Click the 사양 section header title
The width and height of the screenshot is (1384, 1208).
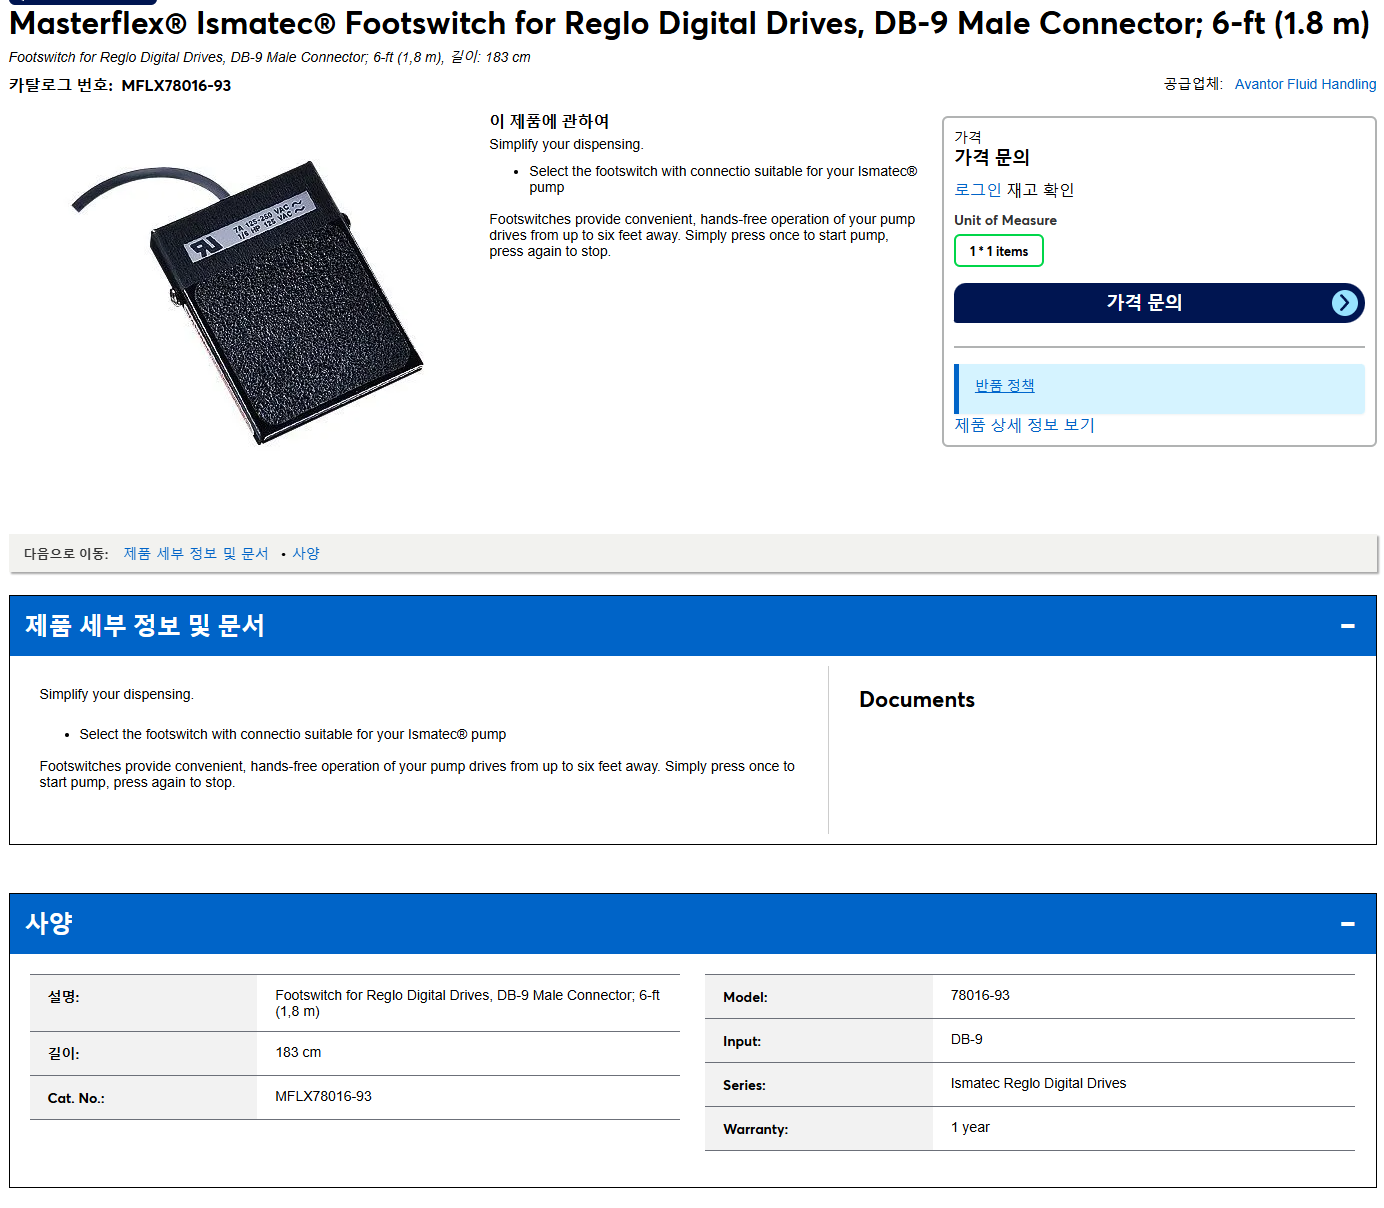pos(49,924)
